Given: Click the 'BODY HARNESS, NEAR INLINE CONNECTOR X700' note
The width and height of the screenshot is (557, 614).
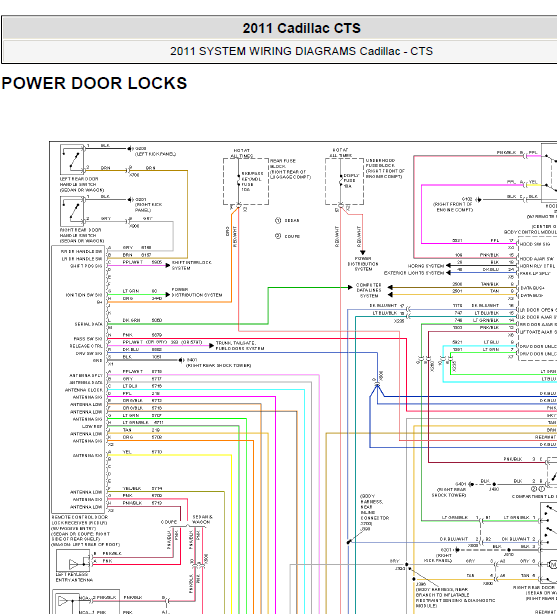Looking at the screenshot, I should pyautogui.click(x=374, y=509).
